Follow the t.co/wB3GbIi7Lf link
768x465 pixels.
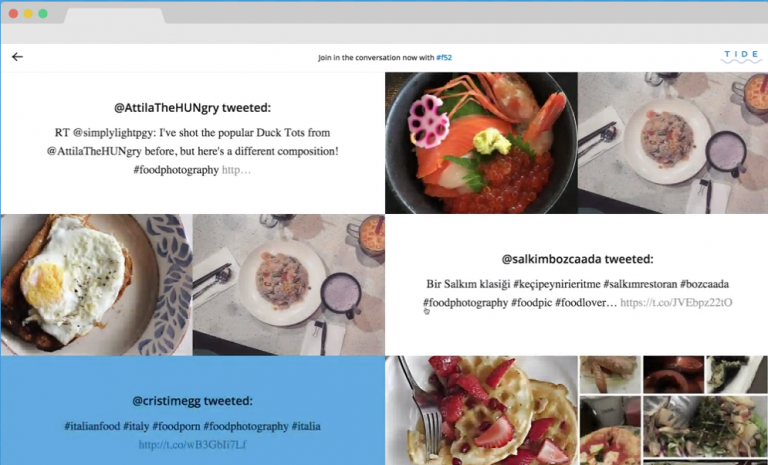192,445
